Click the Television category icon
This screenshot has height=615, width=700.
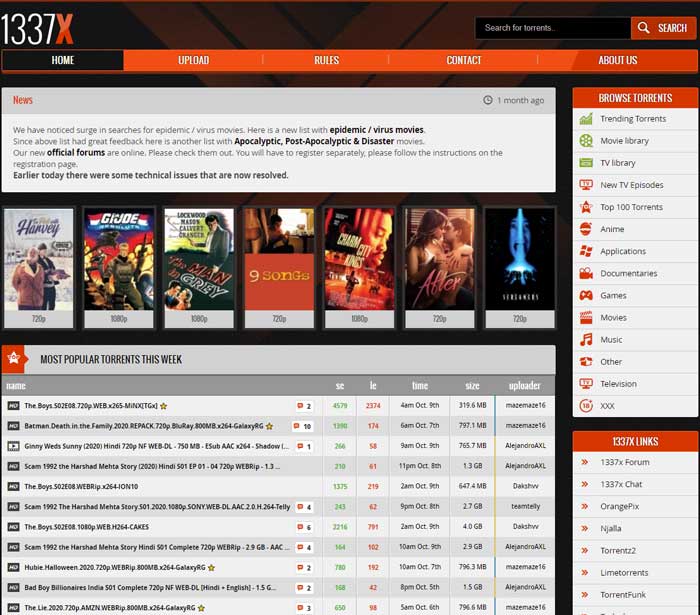tap(586, 383)
